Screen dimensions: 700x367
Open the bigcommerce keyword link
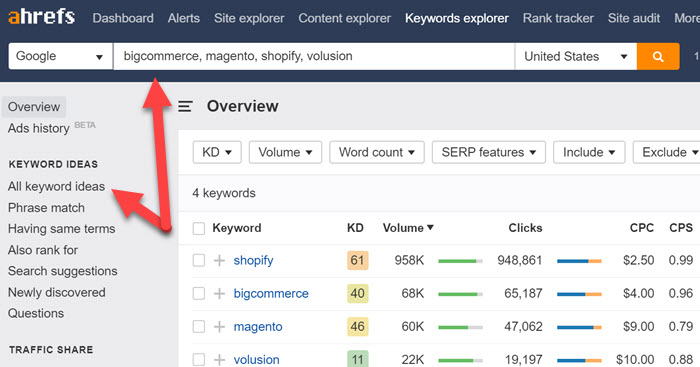(271, 293)
